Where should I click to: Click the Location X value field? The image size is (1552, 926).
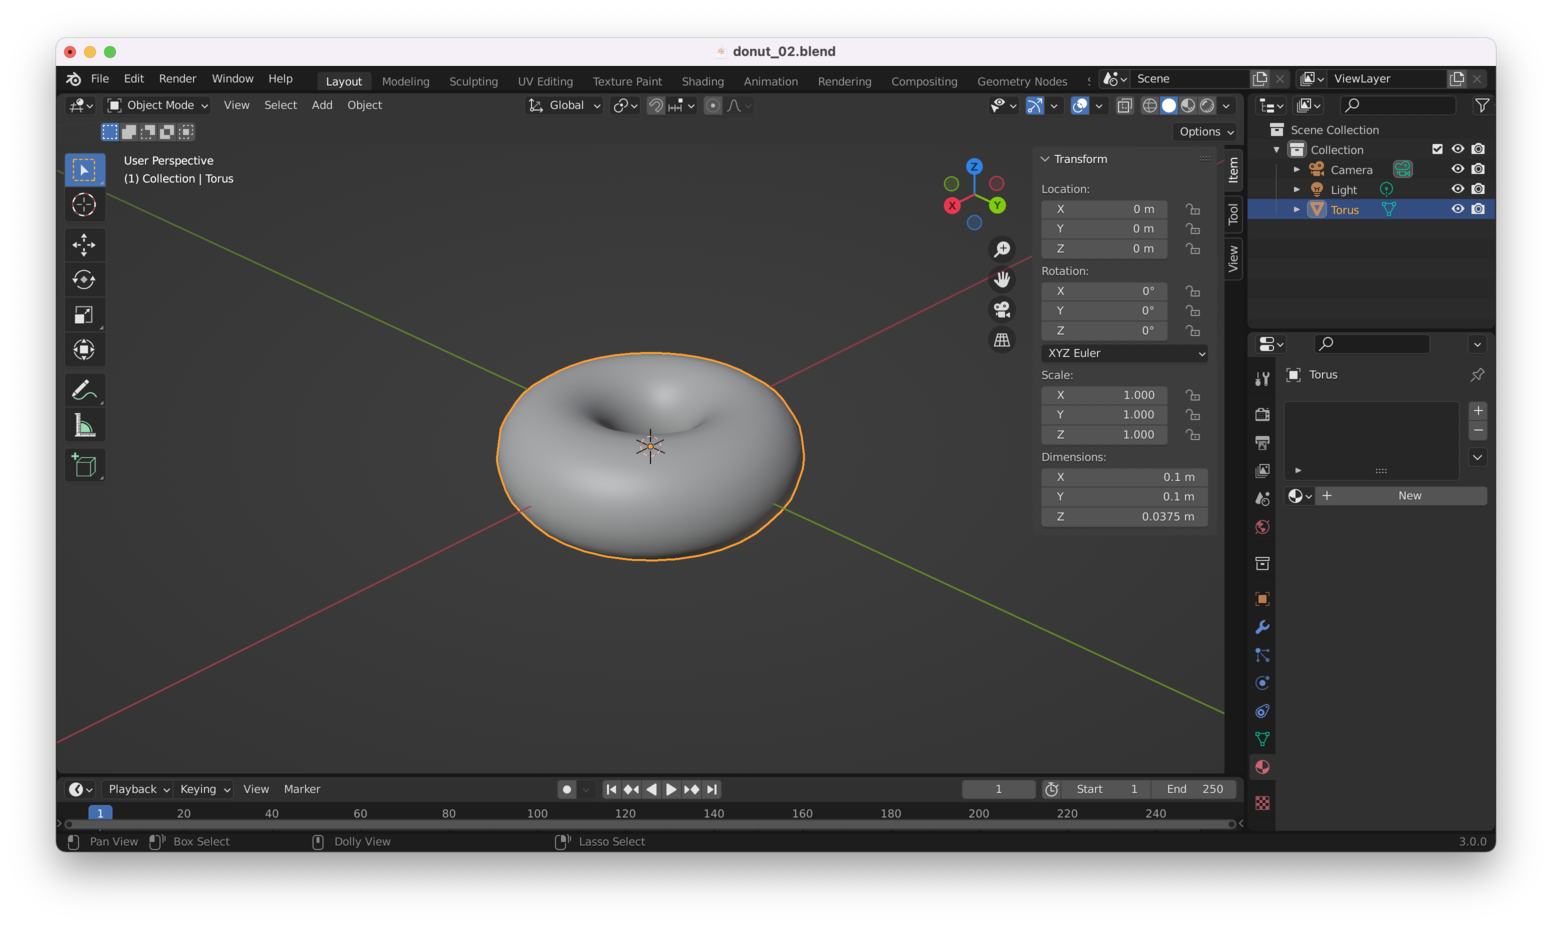1104,209
